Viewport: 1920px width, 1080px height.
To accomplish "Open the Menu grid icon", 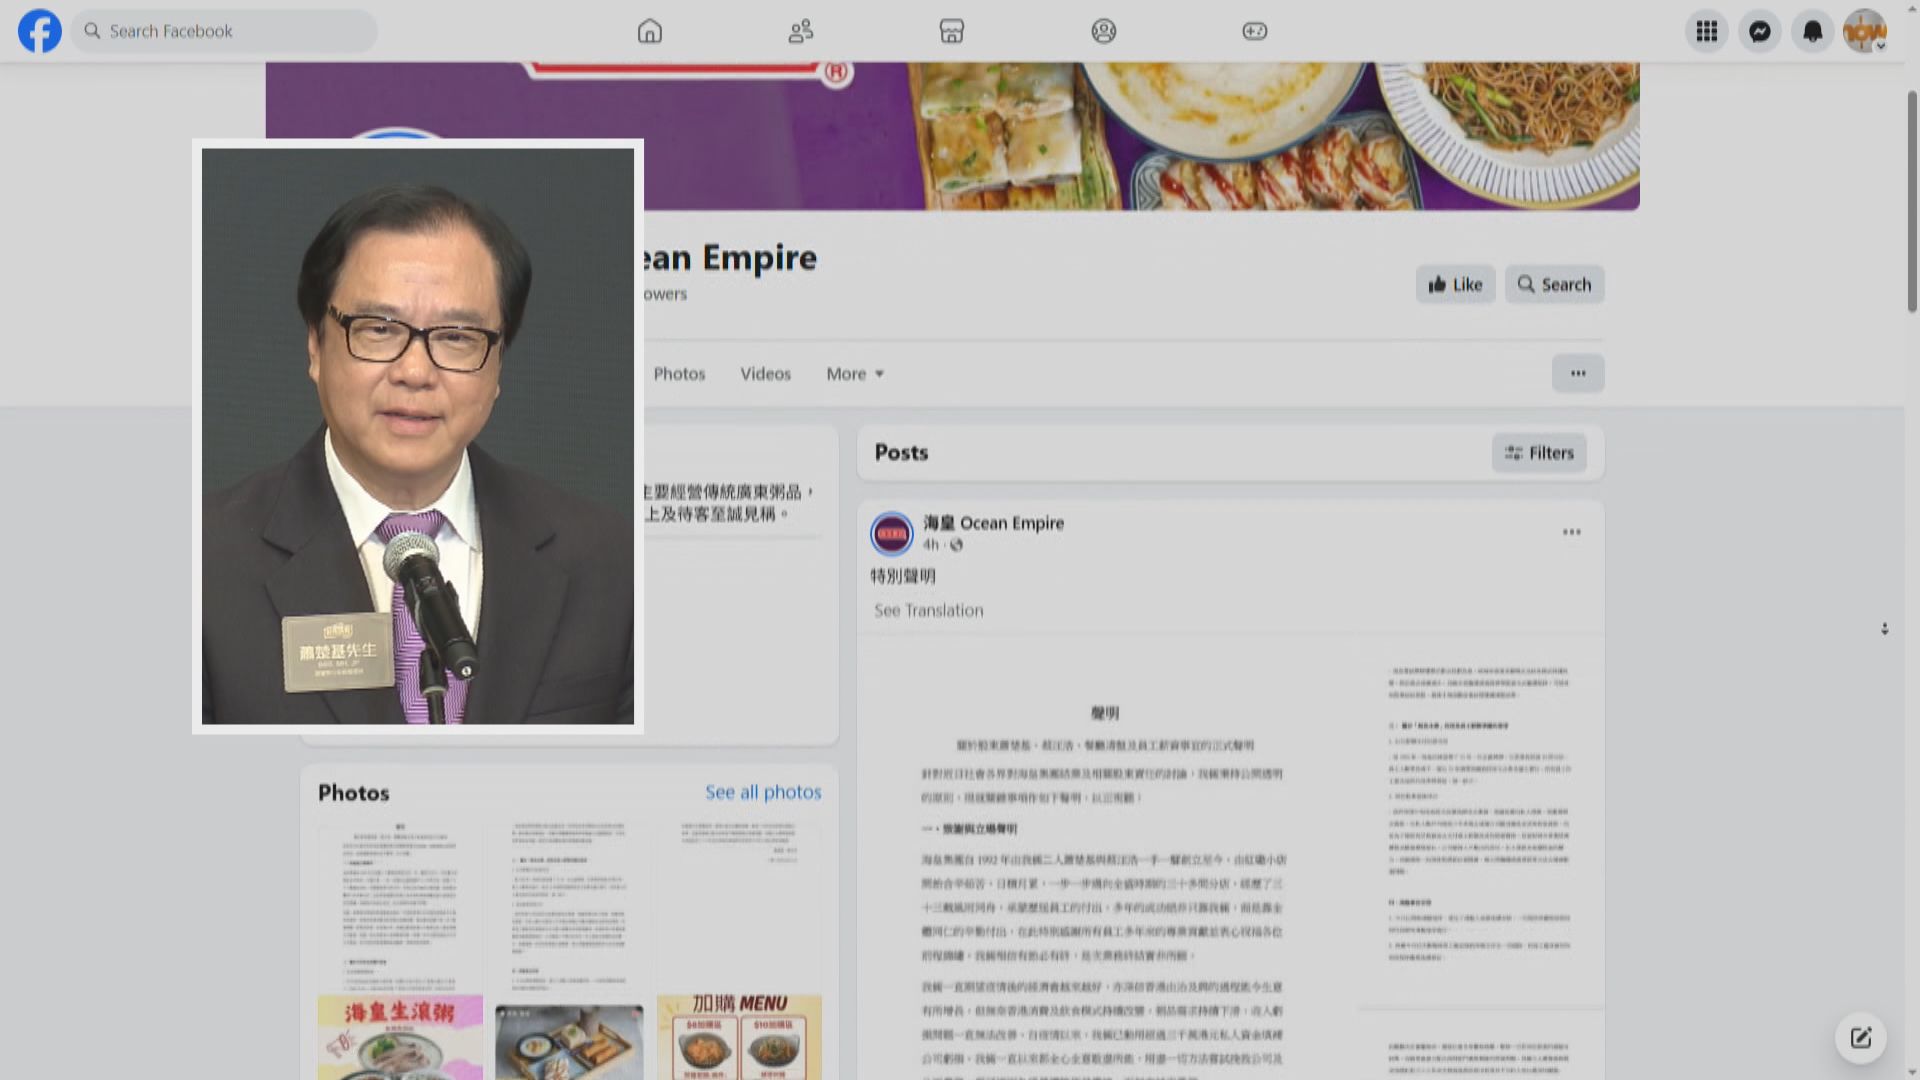I will [x=1706, y=31].
